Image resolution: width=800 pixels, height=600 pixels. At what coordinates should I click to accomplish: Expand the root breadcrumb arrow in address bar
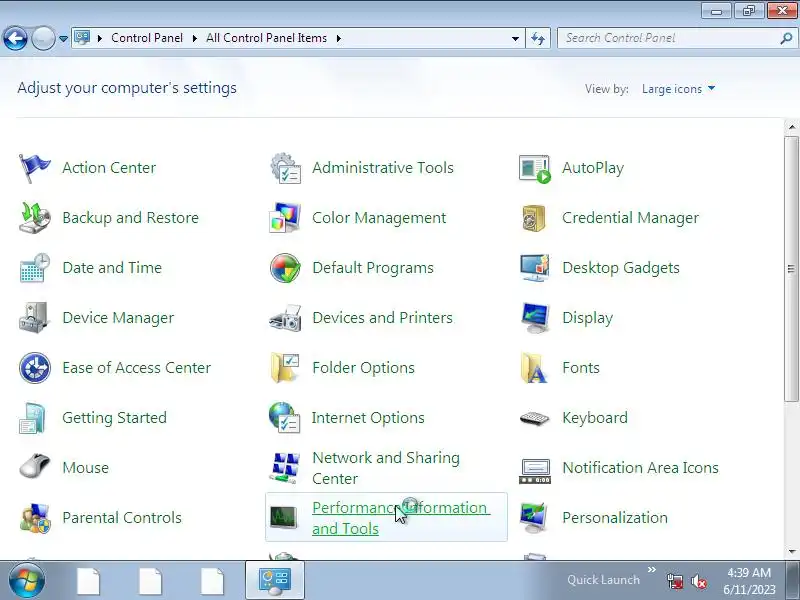[x=99, y=38]
